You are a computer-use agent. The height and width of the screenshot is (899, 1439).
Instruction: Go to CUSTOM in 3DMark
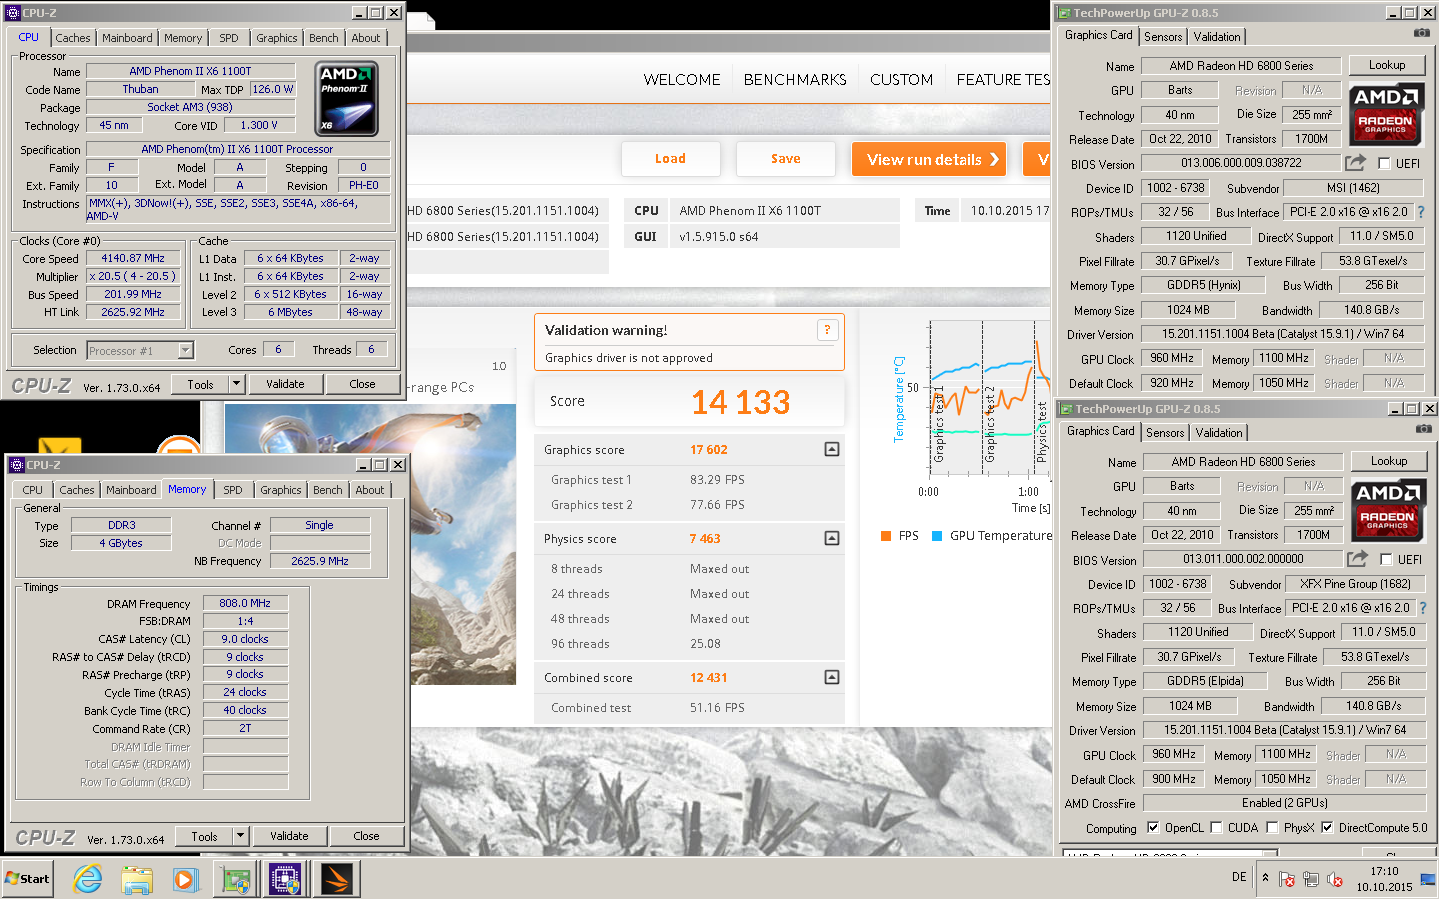901,80
